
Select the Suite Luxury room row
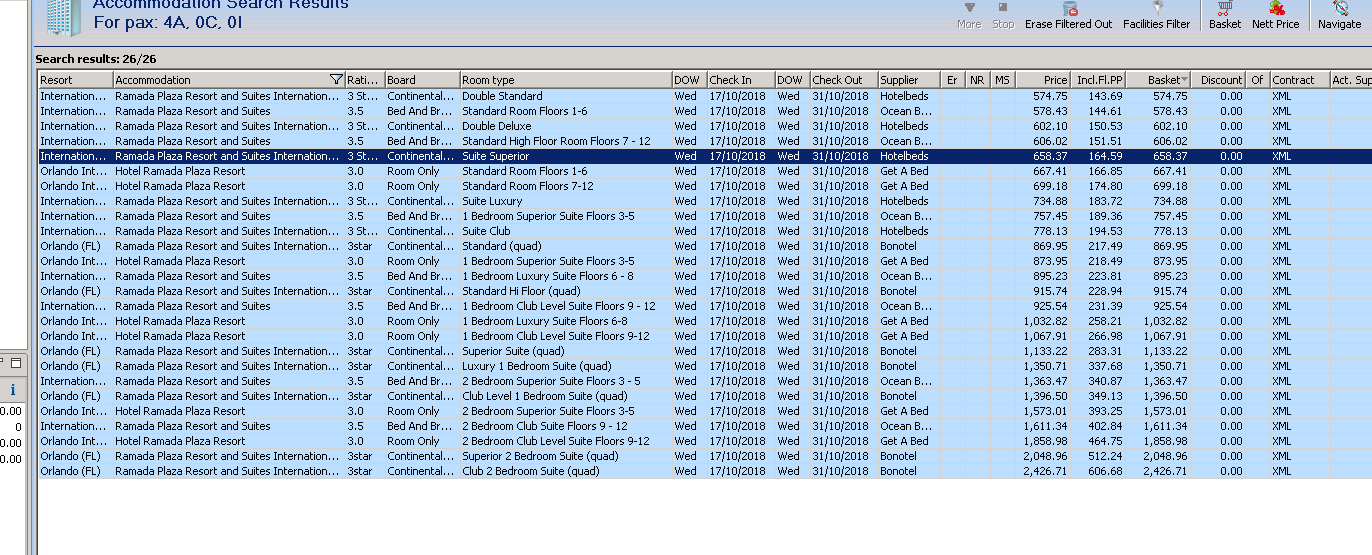[705, 201]
